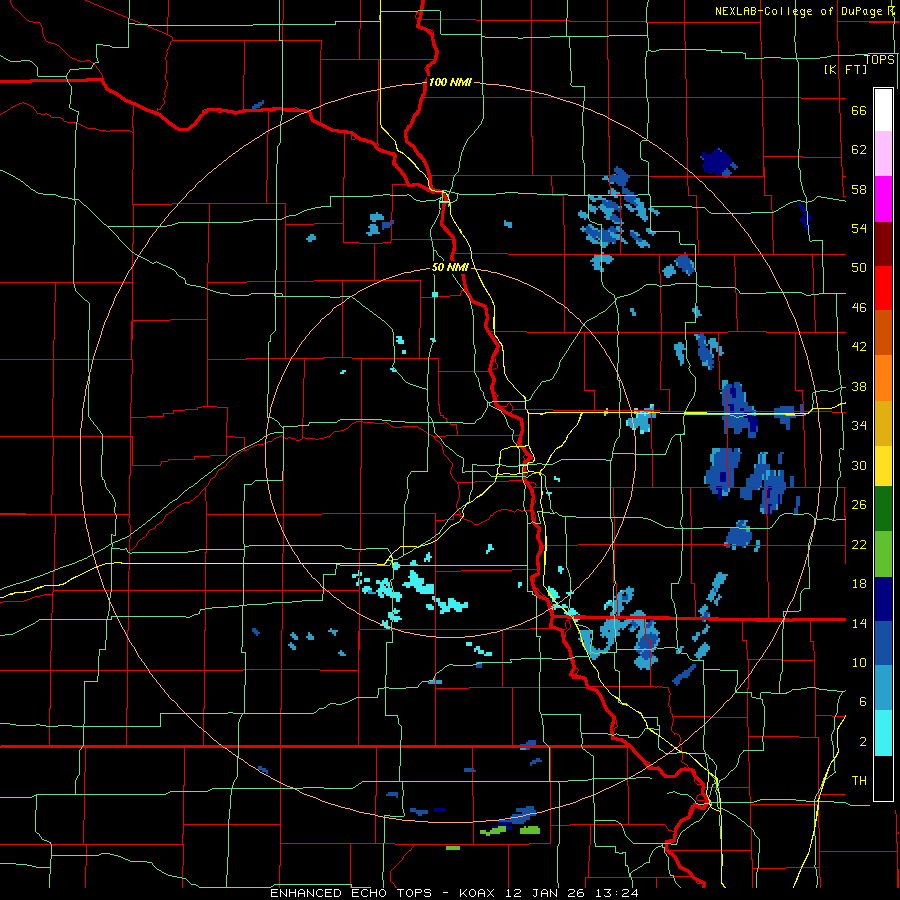Click the navy blue legend swatch
The width and height of the screenshot is (900, 900).
click(x=883, y=599)
